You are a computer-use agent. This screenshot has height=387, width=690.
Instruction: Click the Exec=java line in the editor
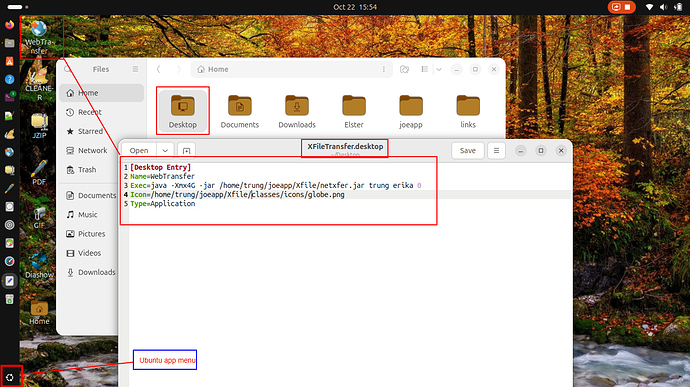[275, 185]
